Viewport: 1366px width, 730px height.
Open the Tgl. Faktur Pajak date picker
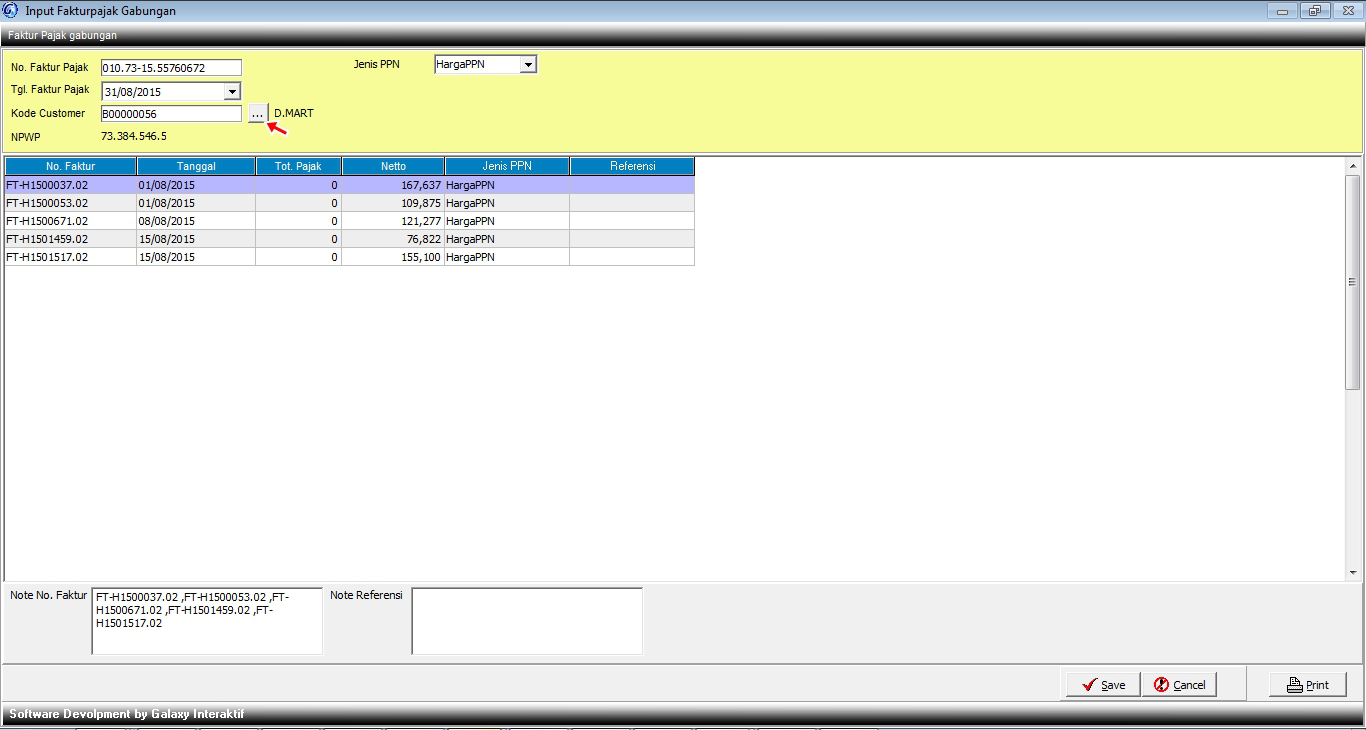tap(232, 92)
